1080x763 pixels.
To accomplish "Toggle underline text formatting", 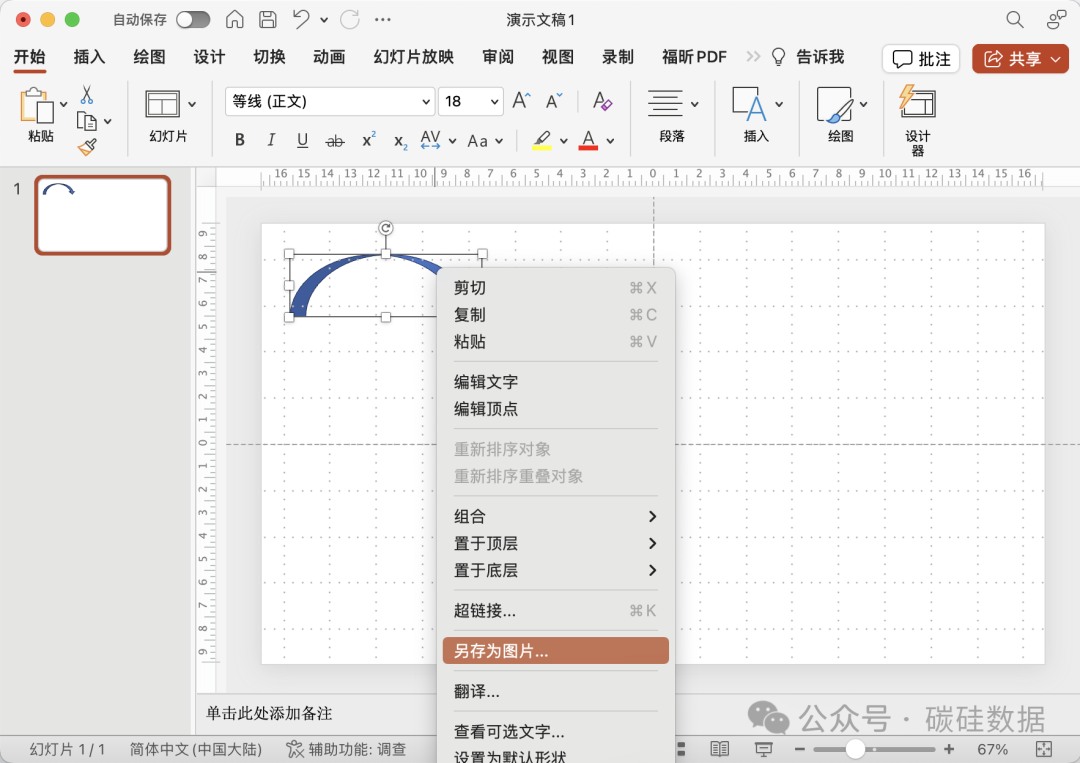I will point(302,140).
